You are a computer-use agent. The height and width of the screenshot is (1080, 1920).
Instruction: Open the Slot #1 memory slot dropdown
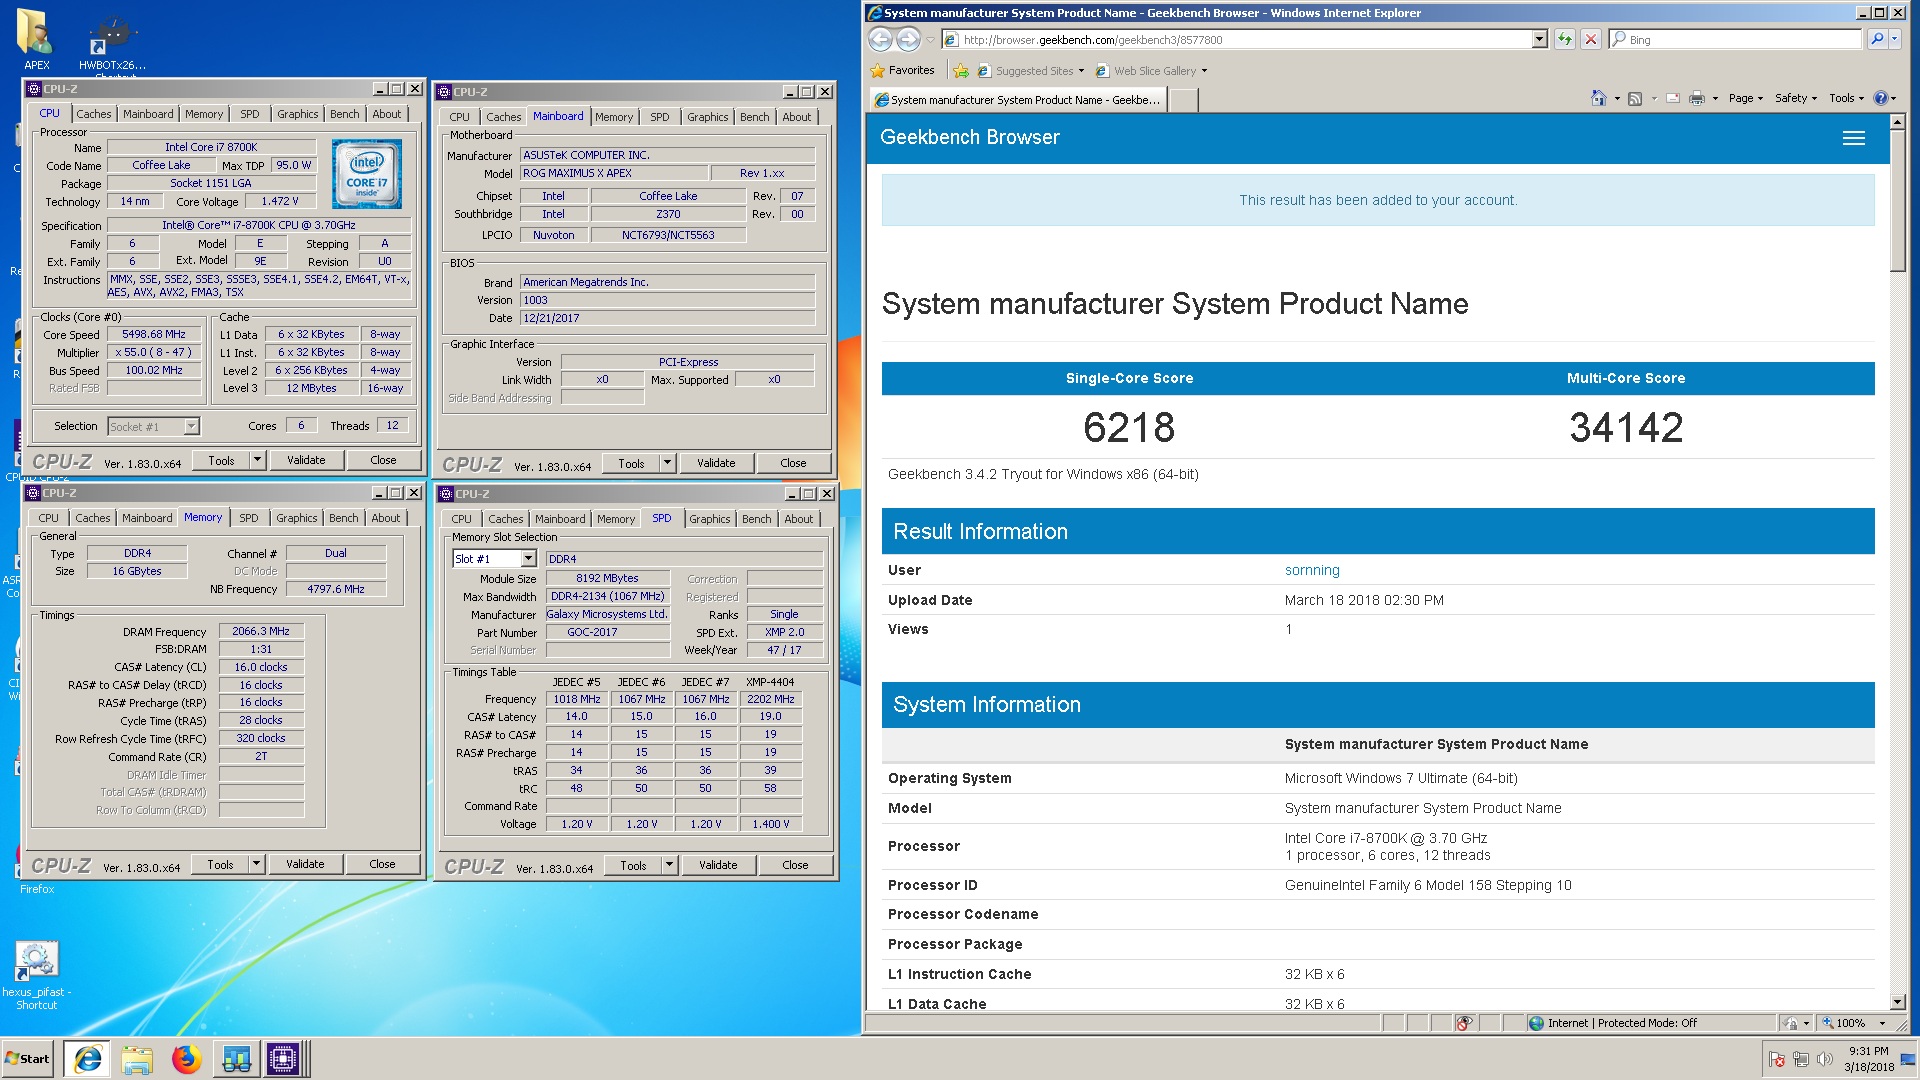[x=528, y=559]
